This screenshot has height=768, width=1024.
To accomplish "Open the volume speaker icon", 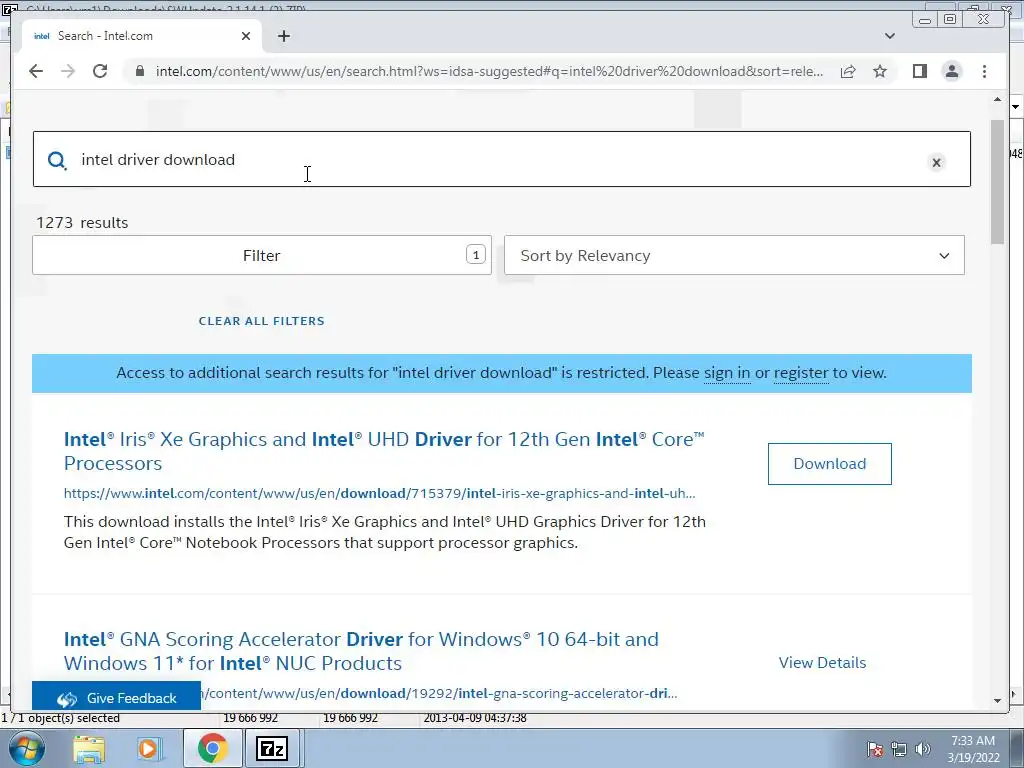I will [x=922, y=749].
